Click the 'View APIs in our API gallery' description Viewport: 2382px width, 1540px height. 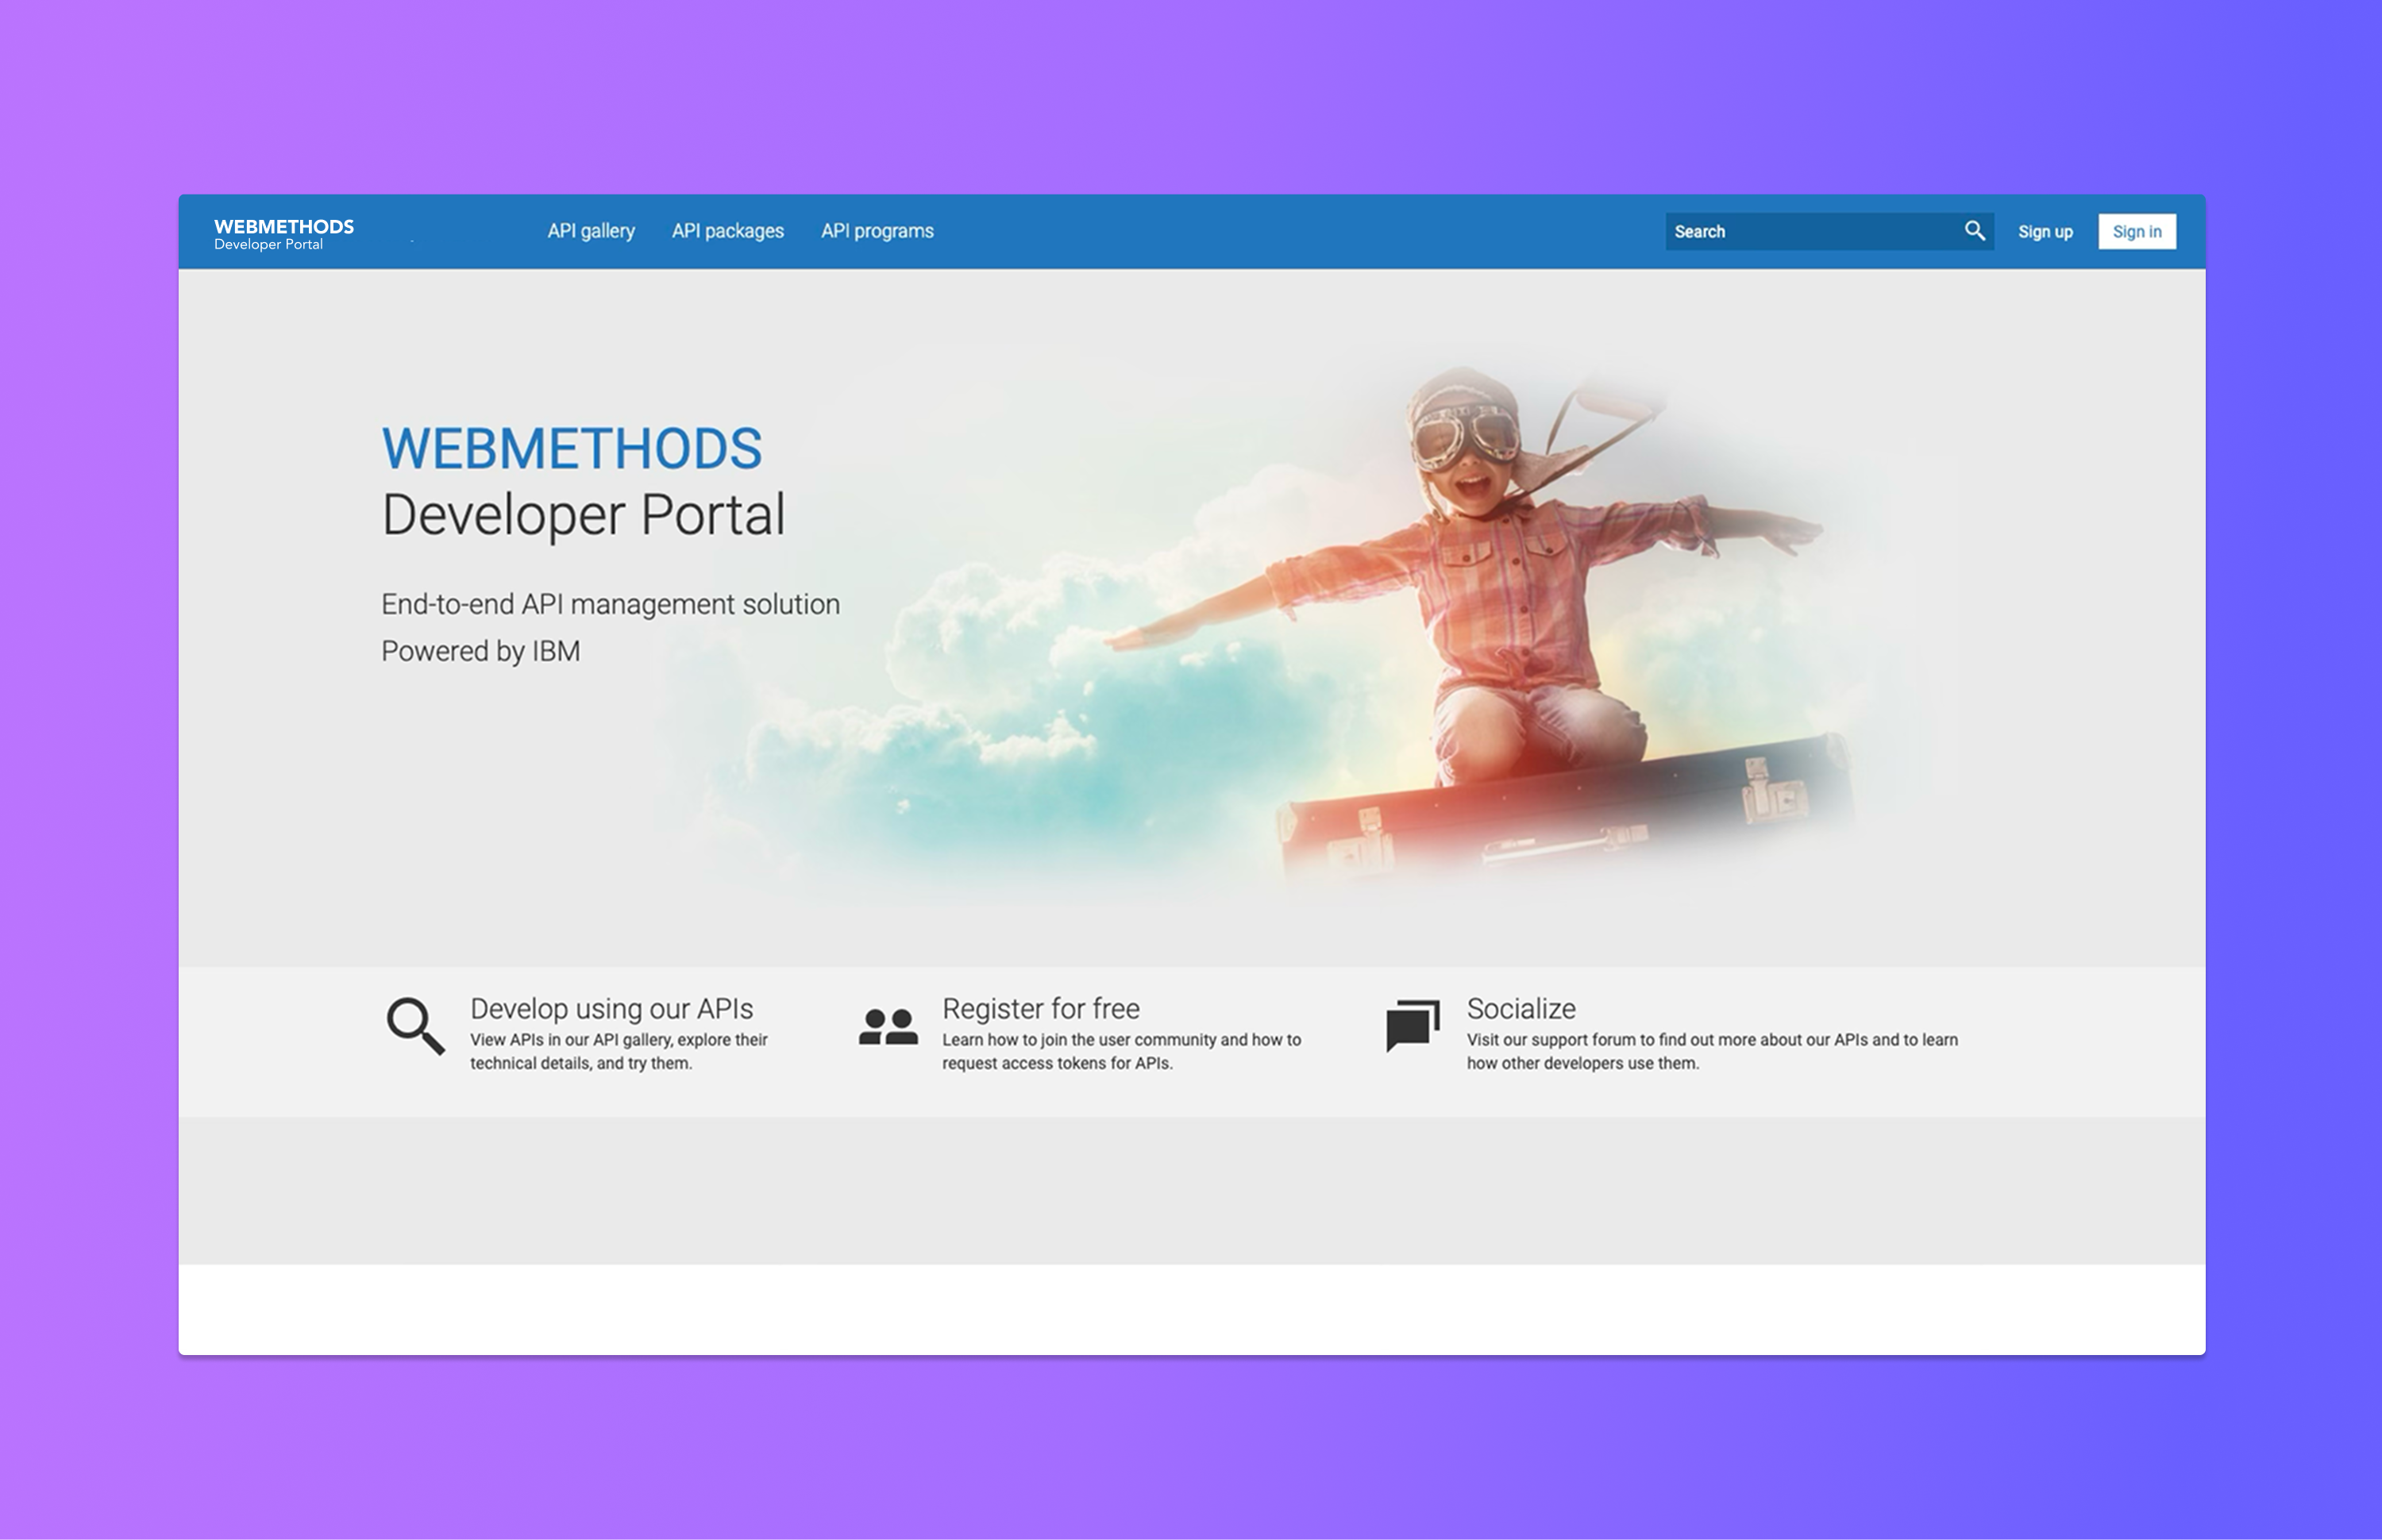point(619,1051)
